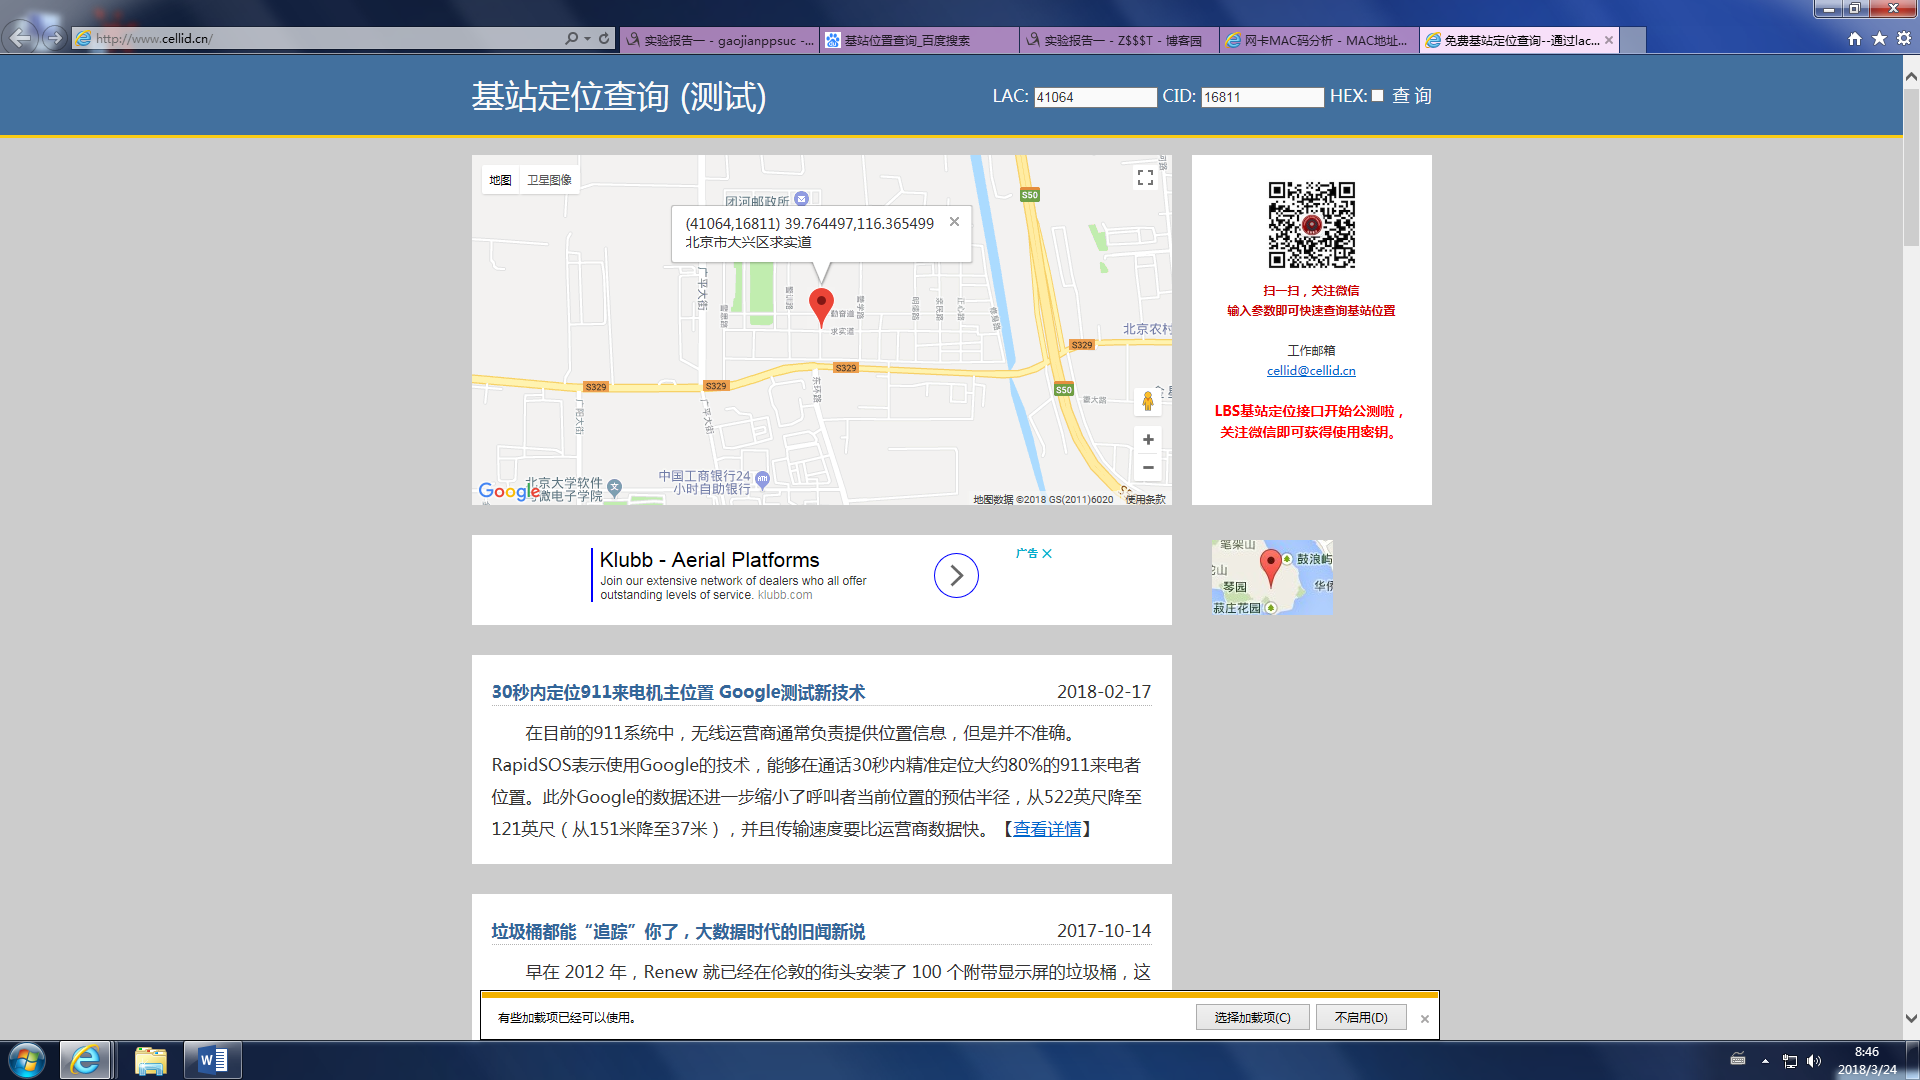Click the 不启用(D) add-on button
This screenshot has width=1920, height=1080.
(x=1360, y=1017)
